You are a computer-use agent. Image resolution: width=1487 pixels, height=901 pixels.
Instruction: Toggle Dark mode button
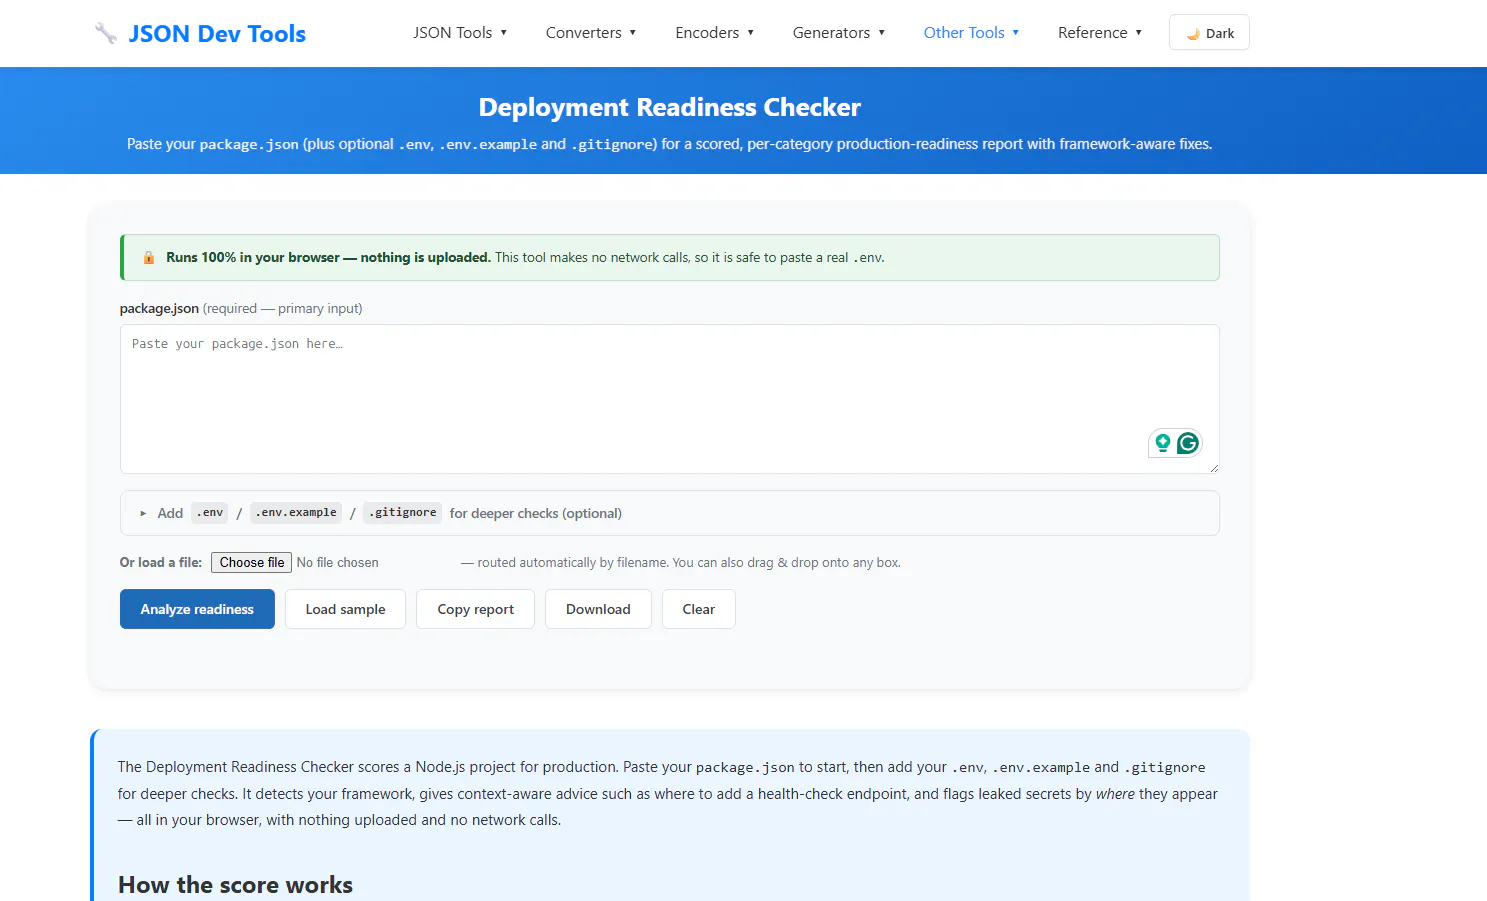coord(1209,33)
